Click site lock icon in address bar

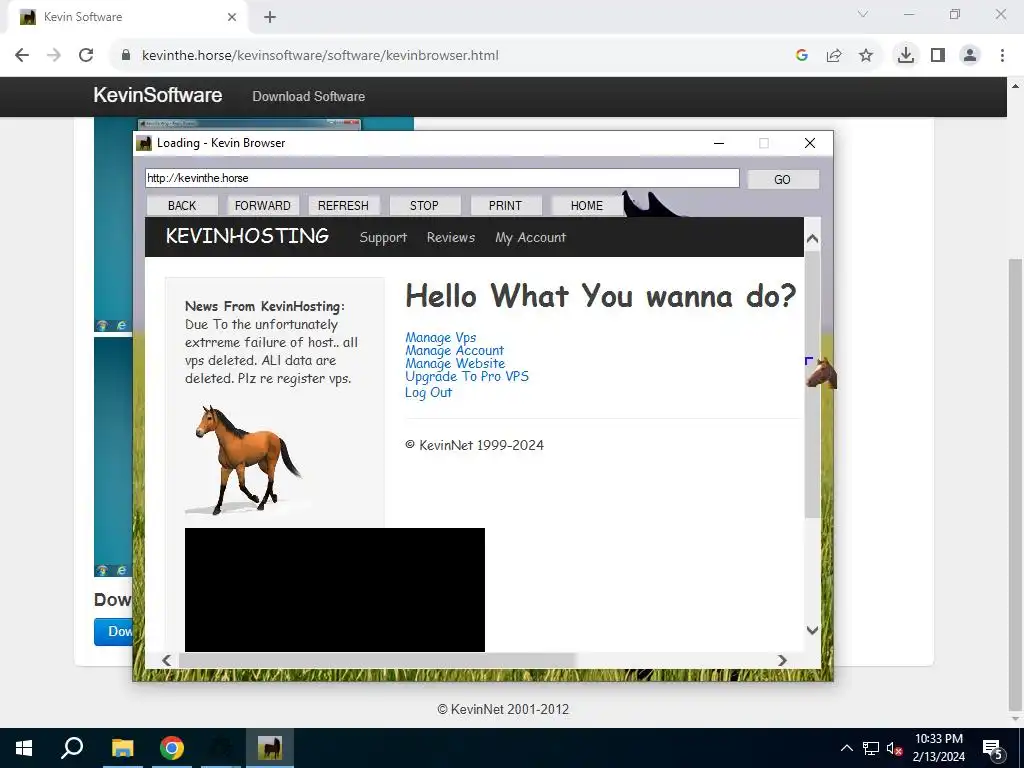point(126,56)
